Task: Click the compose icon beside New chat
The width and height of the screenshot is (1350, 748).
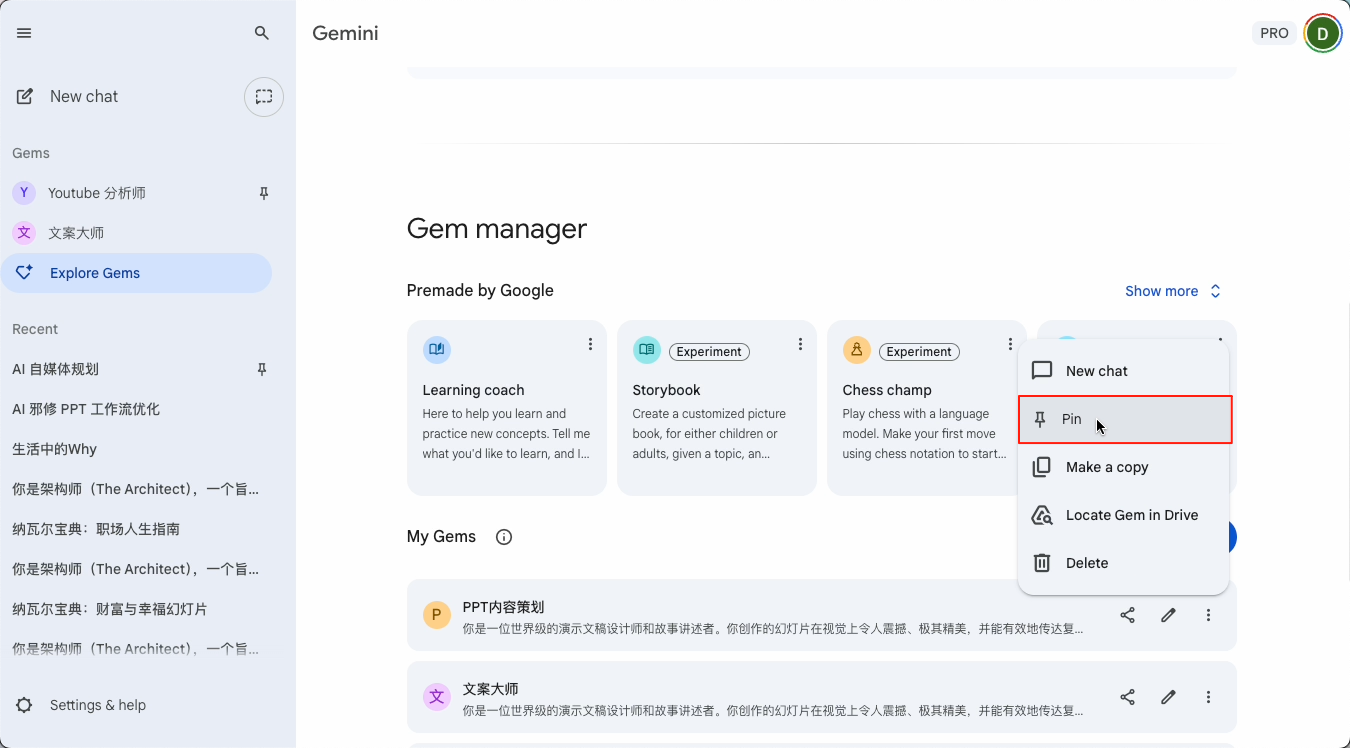Action: pos(23,95)
